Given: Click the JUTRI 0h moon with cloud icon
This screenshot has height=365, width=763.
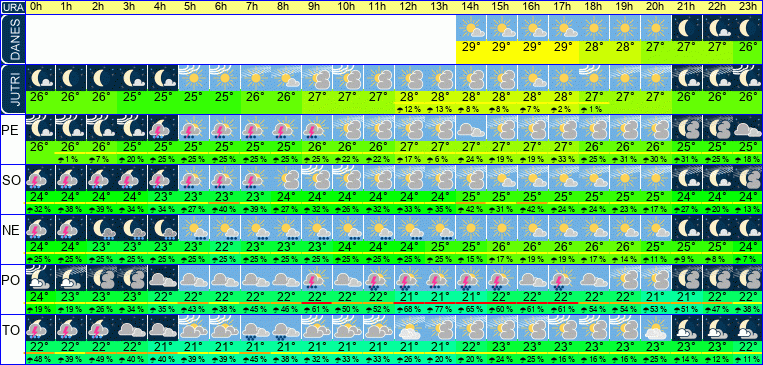Looking at the screenshot, I should click(40, 78).
